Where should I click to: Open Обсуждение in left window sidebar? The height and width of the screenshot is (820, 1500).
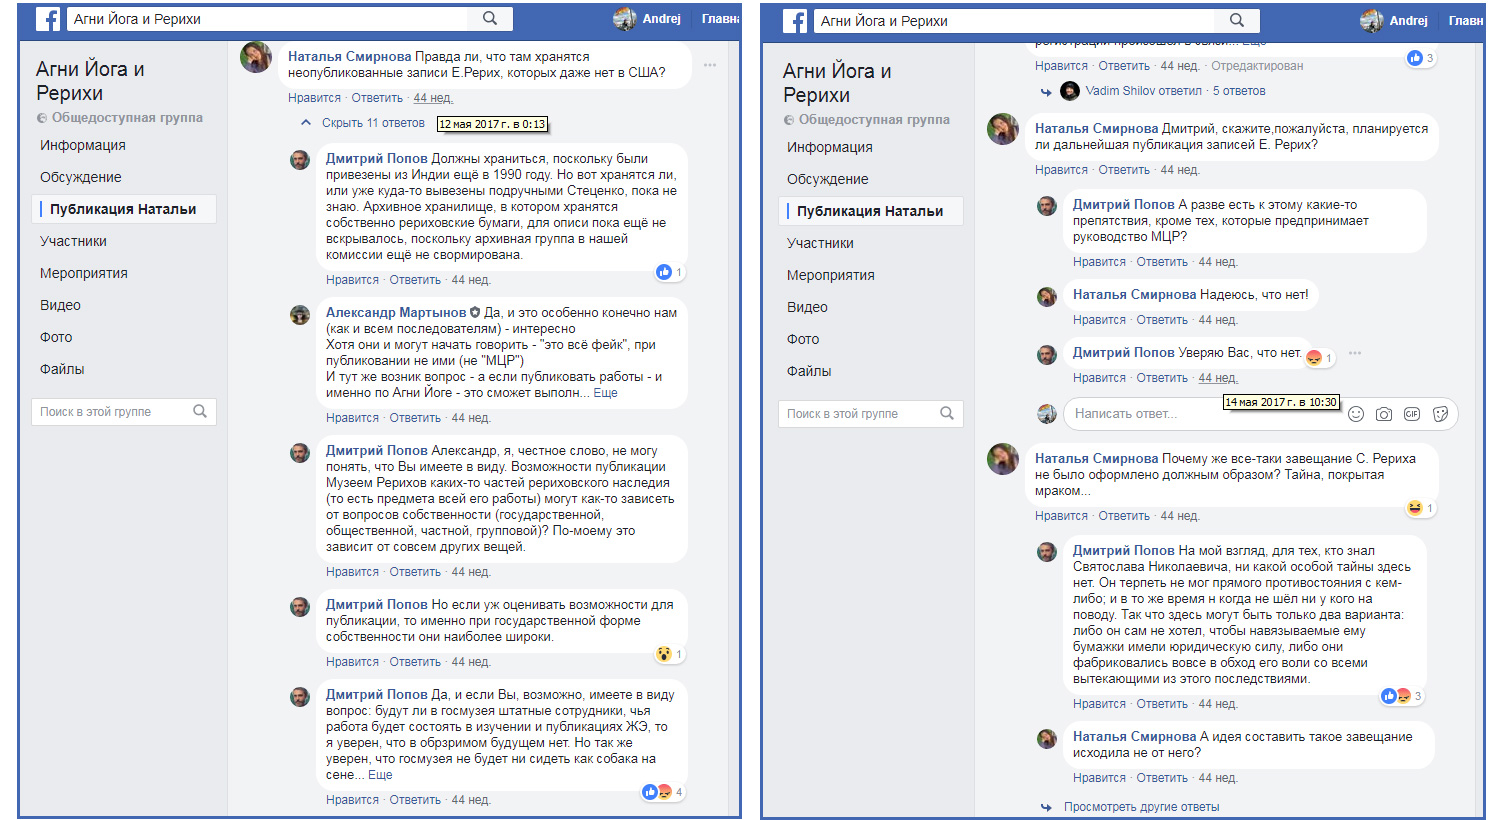(x=81, y=177)
